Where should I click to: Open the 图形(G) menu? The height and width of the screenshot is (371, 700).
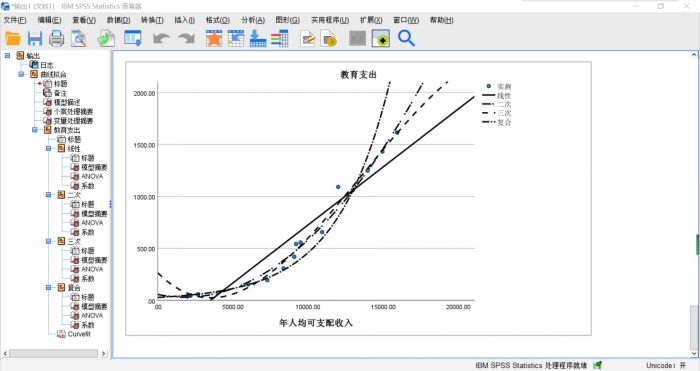tap(288, 20)
